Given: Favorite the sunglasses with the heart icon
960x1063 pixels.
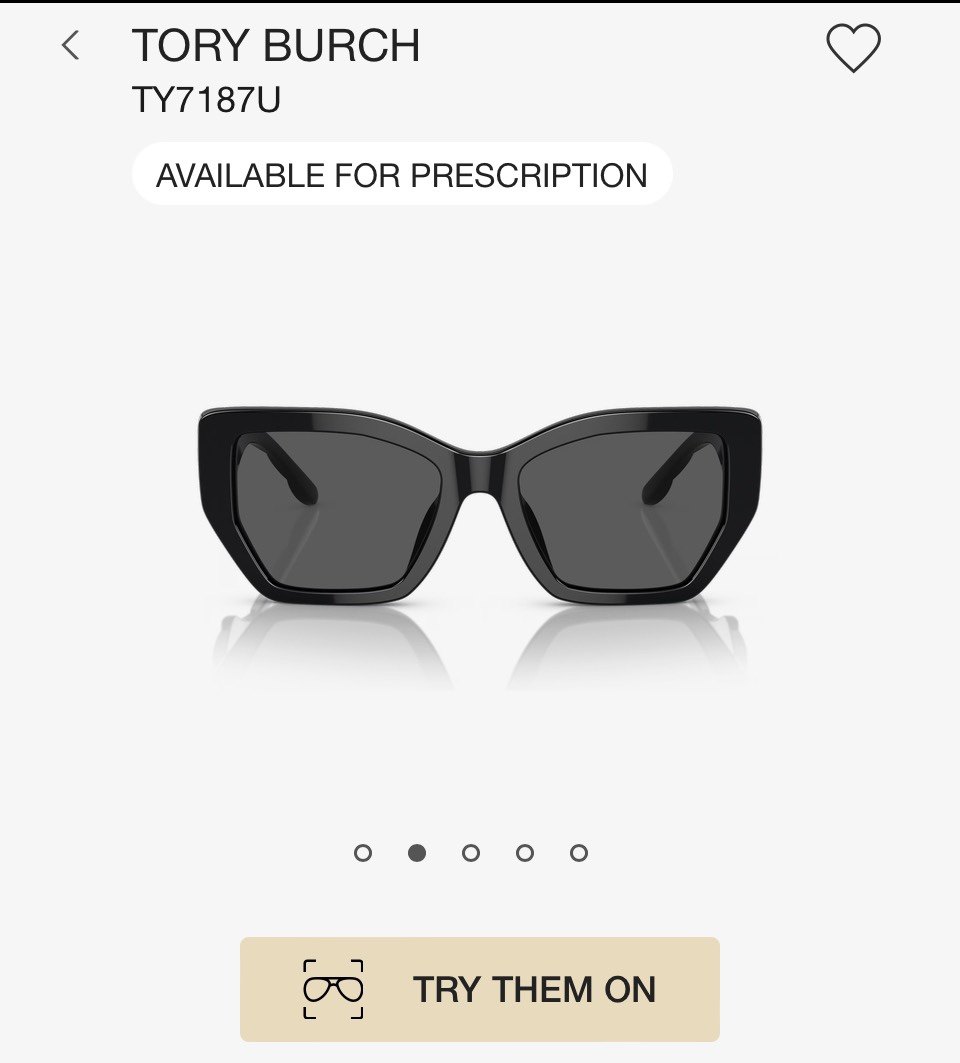Looking at the screenshot, I should (x=853, y=48).
